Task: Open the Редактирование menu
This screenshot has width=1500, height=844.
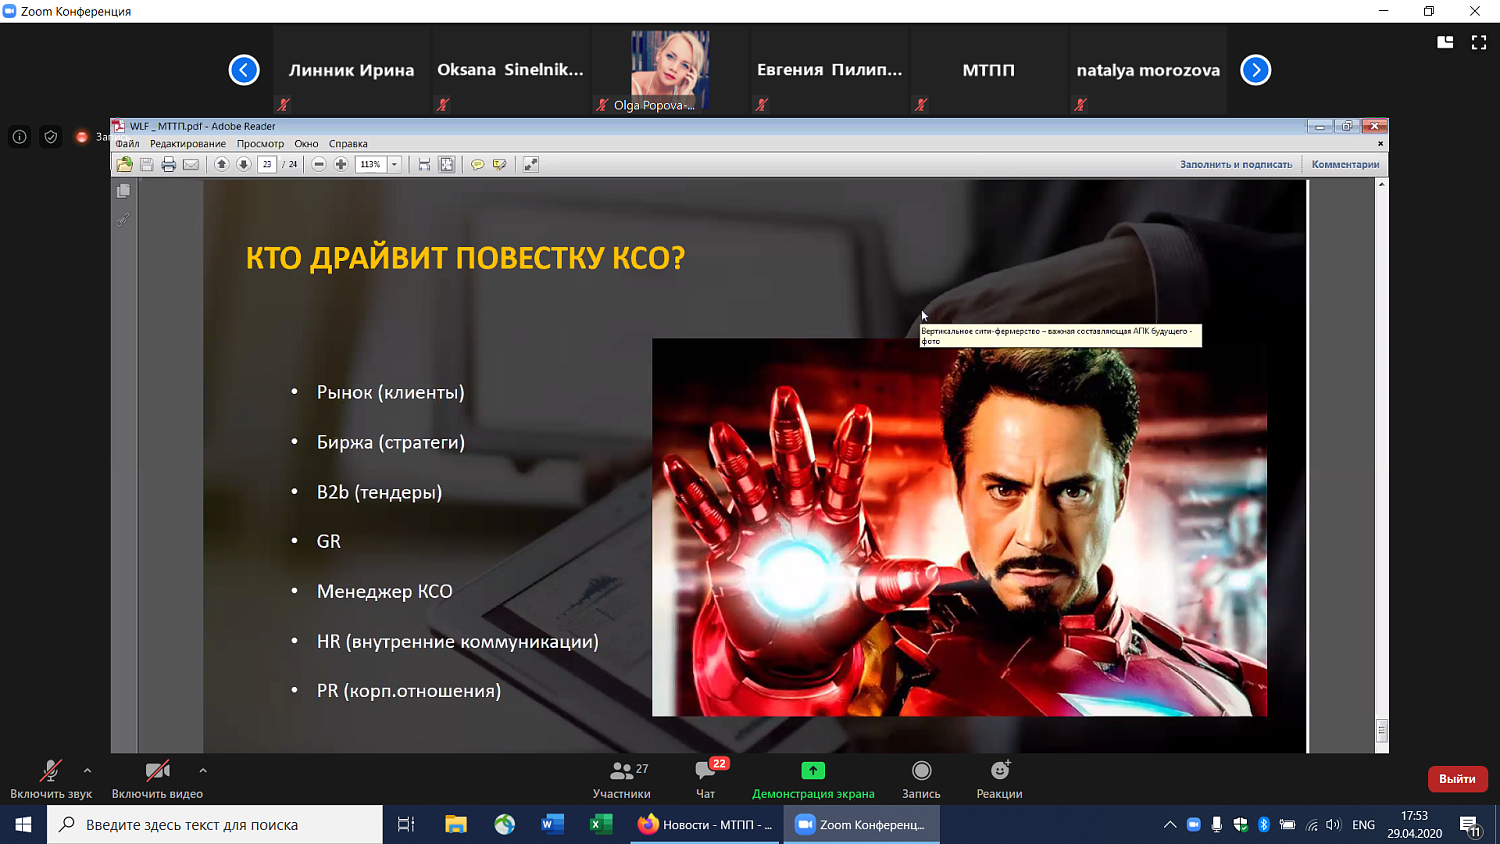Action: pyautogui.click(x=188, y=144)
